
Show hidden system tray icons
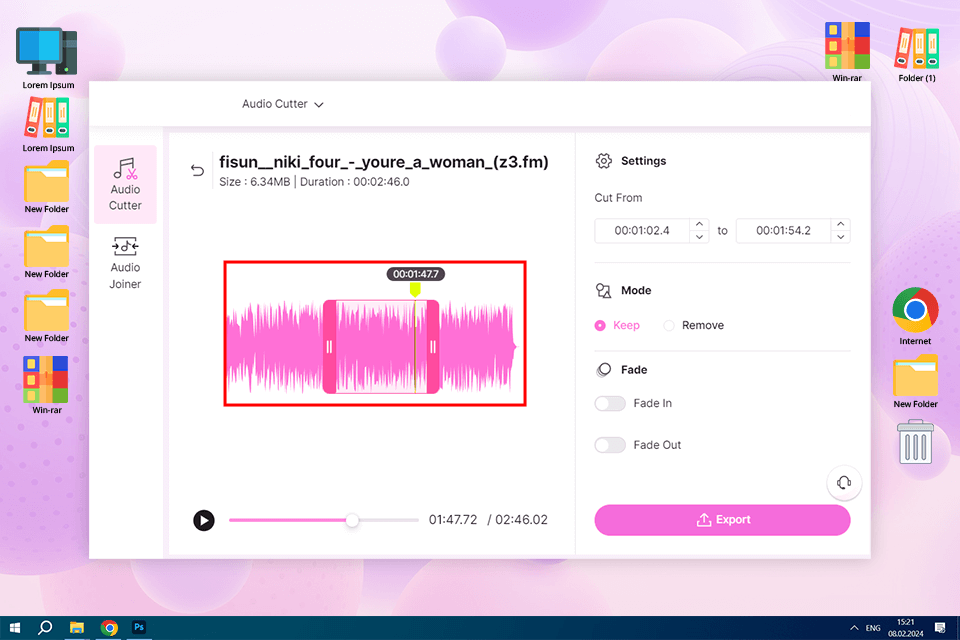(854, 628)
